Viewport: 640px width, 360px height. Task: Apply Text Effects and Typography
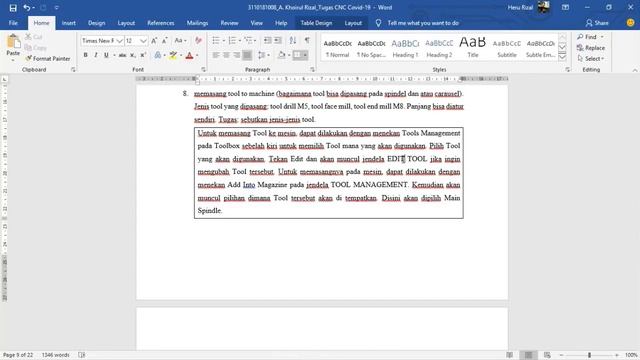click(158, 55)
